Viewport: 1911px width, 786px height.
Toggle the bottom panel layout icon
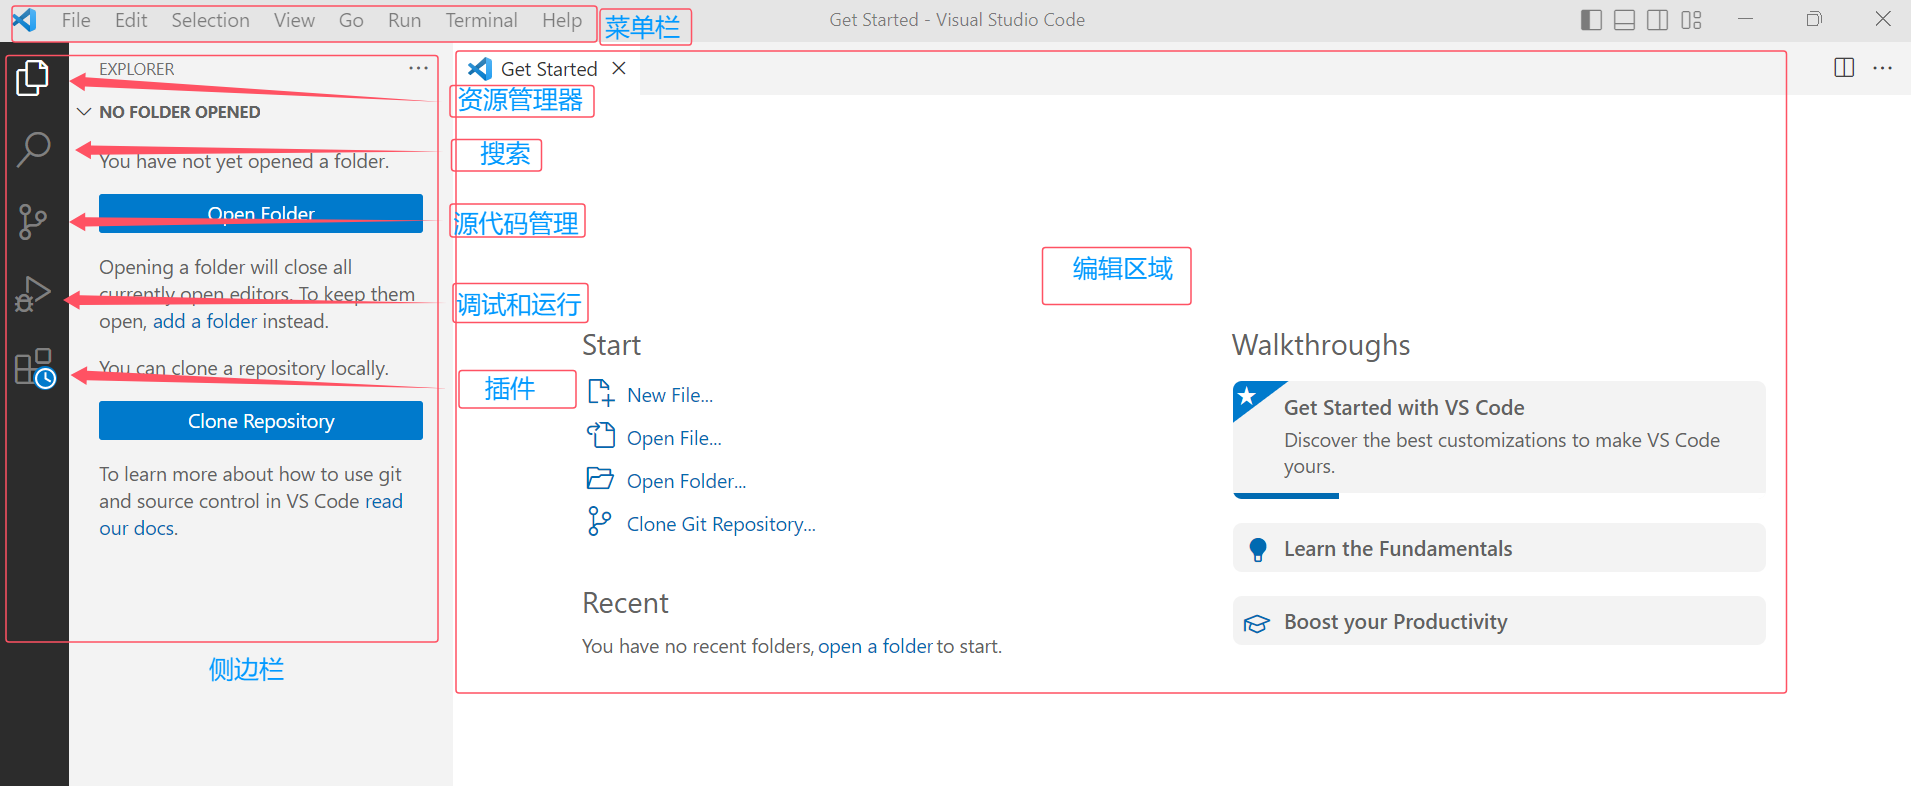tap(1625, 20)
